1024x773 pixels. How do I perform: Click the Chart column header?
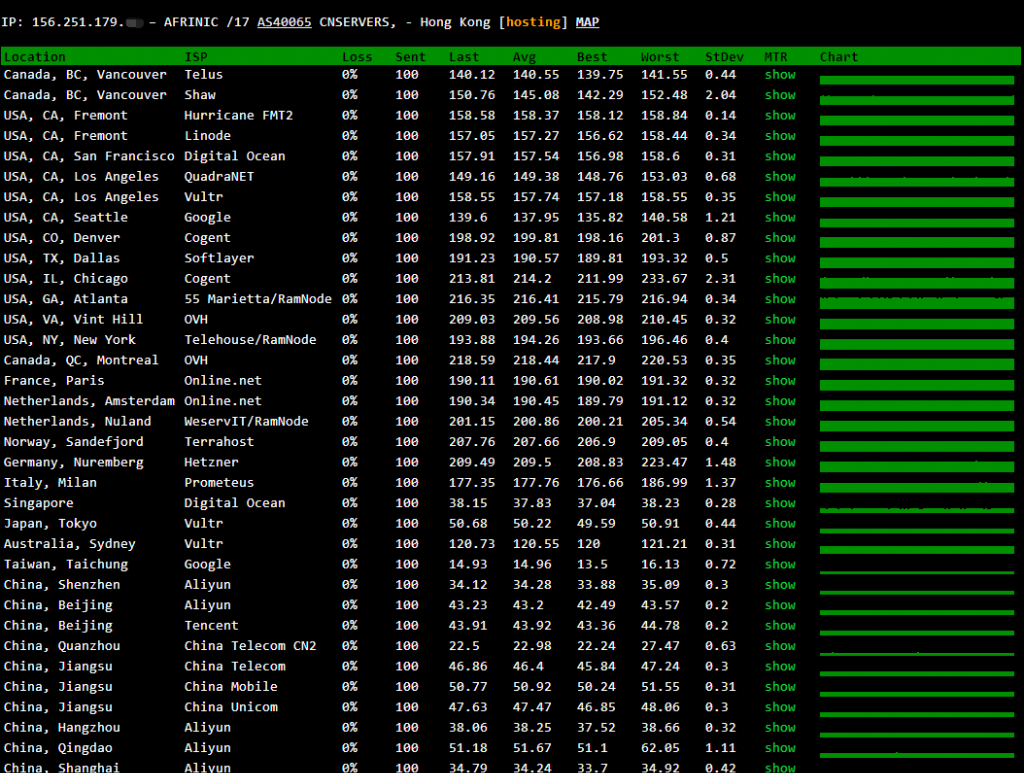pos(839,57)
